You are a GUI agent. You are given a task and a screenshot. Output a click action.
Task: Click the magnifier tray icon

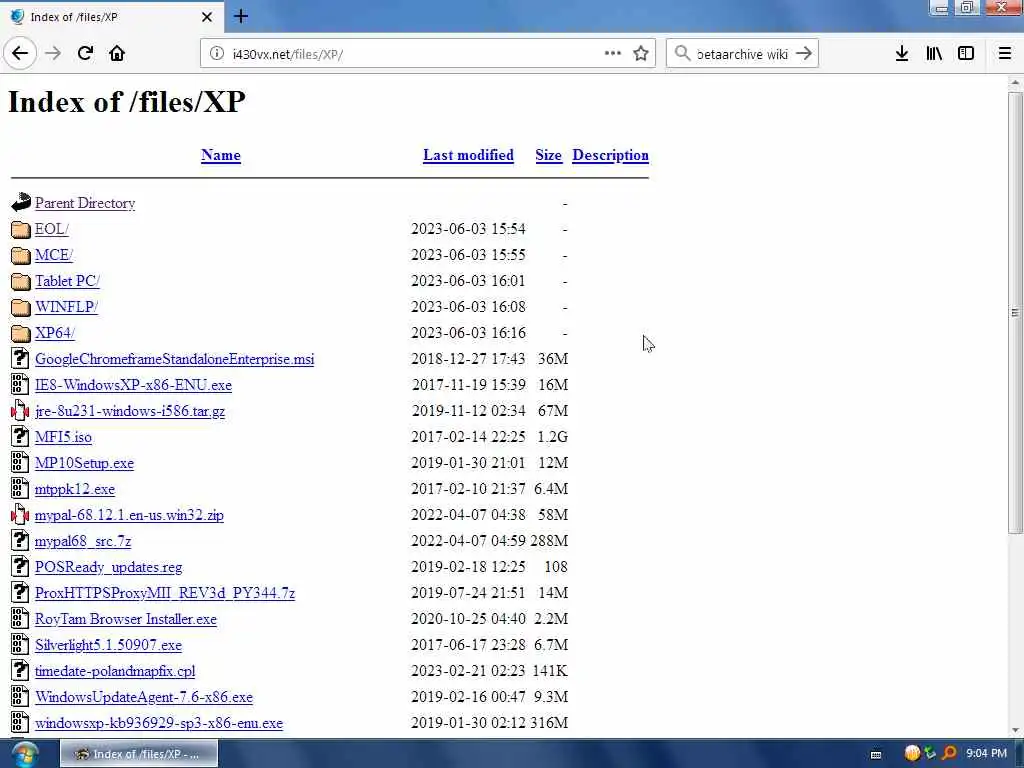[949, 754]
